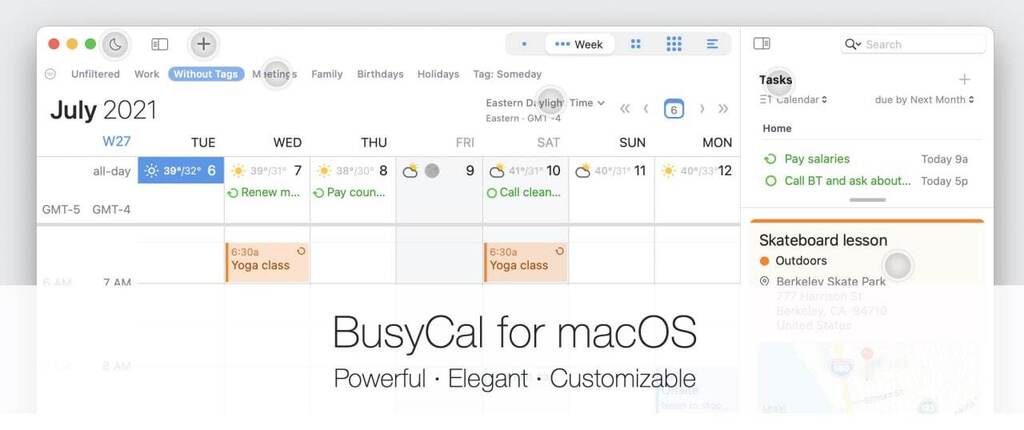1024x430 pixels.
Task: Add a new task plus icon
Action: click(964, 80)
